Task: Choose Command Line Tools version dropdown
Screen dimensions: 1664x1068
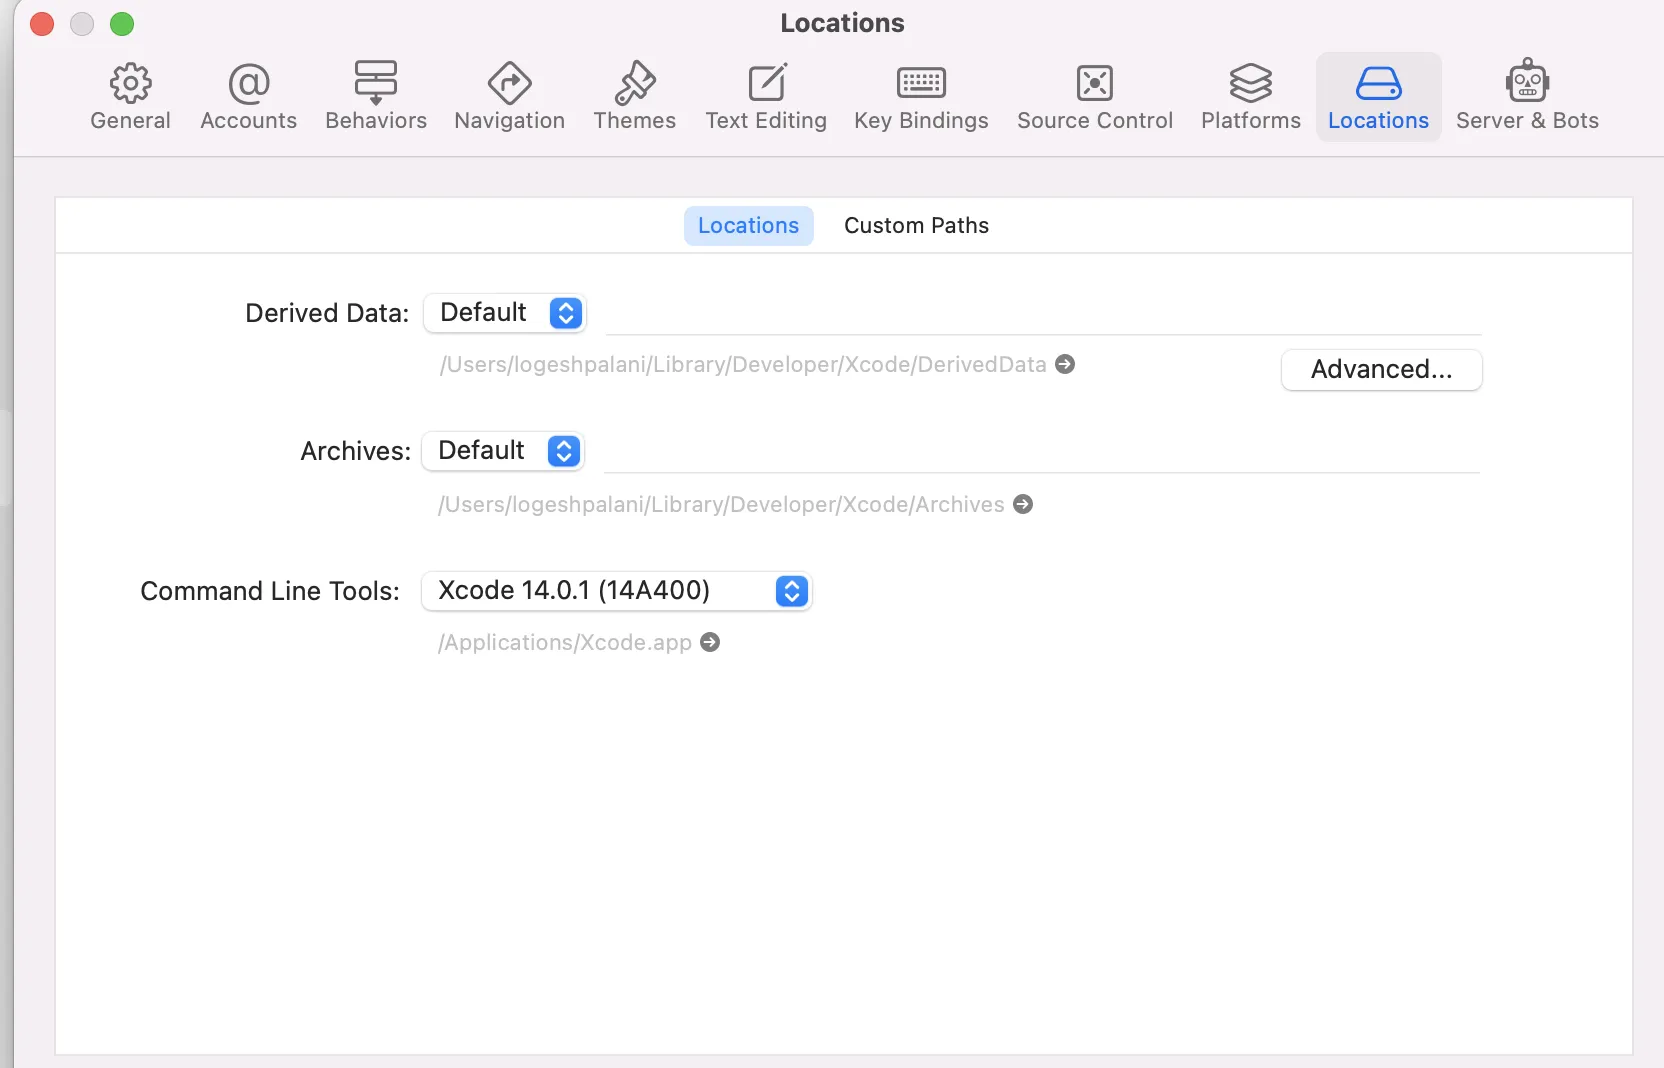Action: click(617, 591)
